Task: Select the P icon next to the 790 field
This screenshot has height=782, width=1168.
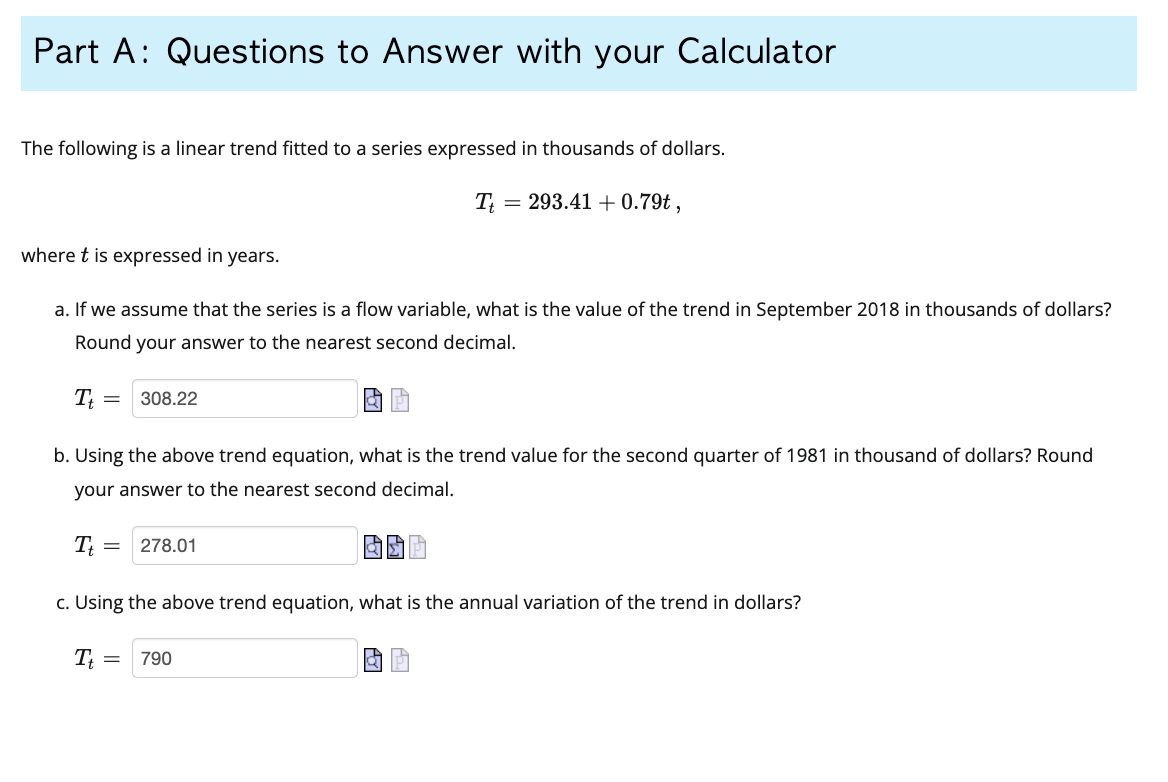Action: [x=399, y=659]
